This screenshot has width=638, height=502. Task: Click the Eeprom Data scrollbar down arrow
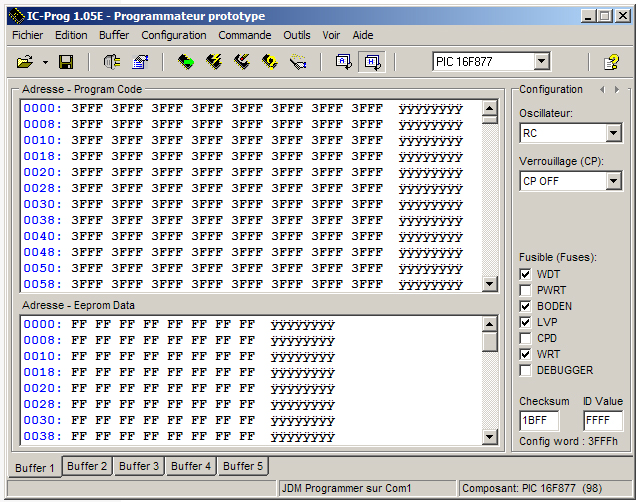click(x=489, y=437)
